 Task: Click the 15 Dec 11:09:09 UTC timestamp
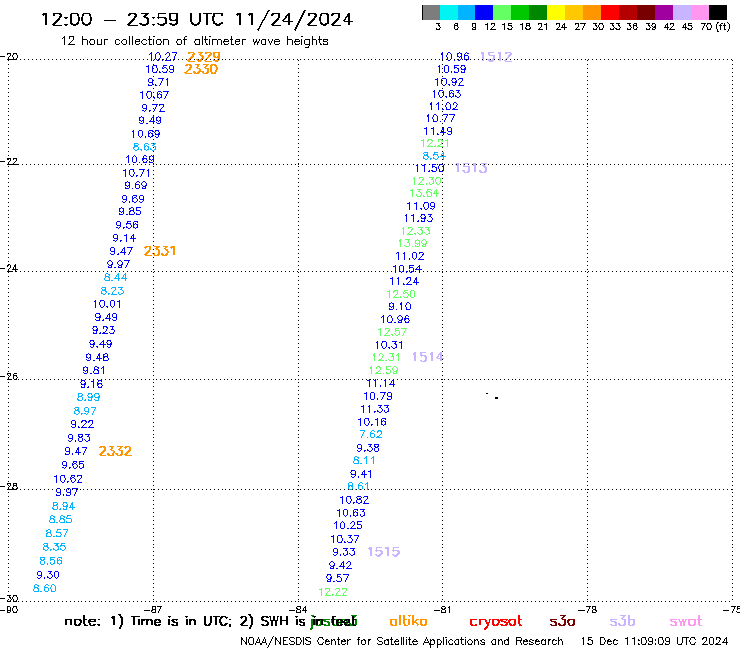[x=655, y=641]
